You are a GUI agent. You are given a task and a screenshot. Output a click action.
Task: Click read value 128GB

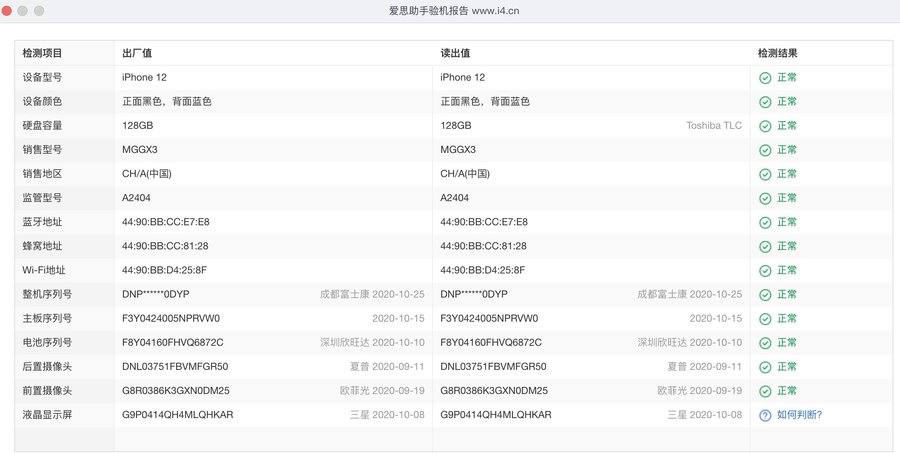[x=456, y=125]
